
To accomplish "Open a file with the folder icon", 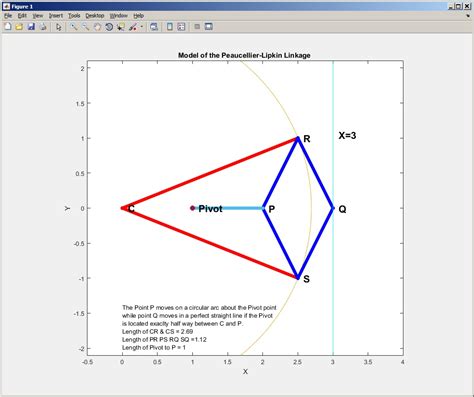I will point(19,27).
